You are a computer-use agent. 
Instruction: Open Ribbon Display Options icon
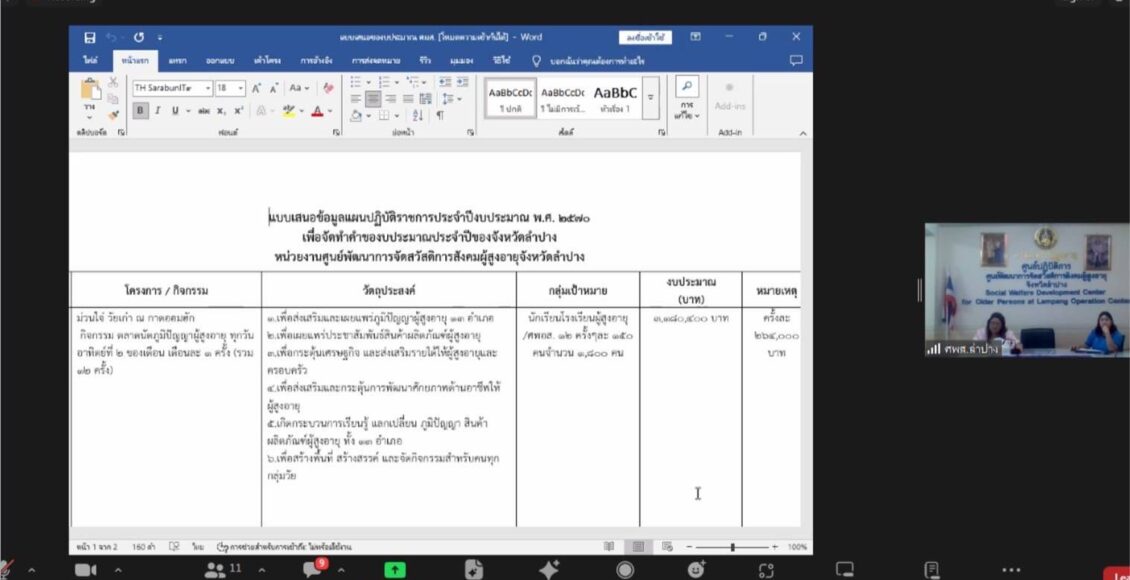[x=695, y=37]
